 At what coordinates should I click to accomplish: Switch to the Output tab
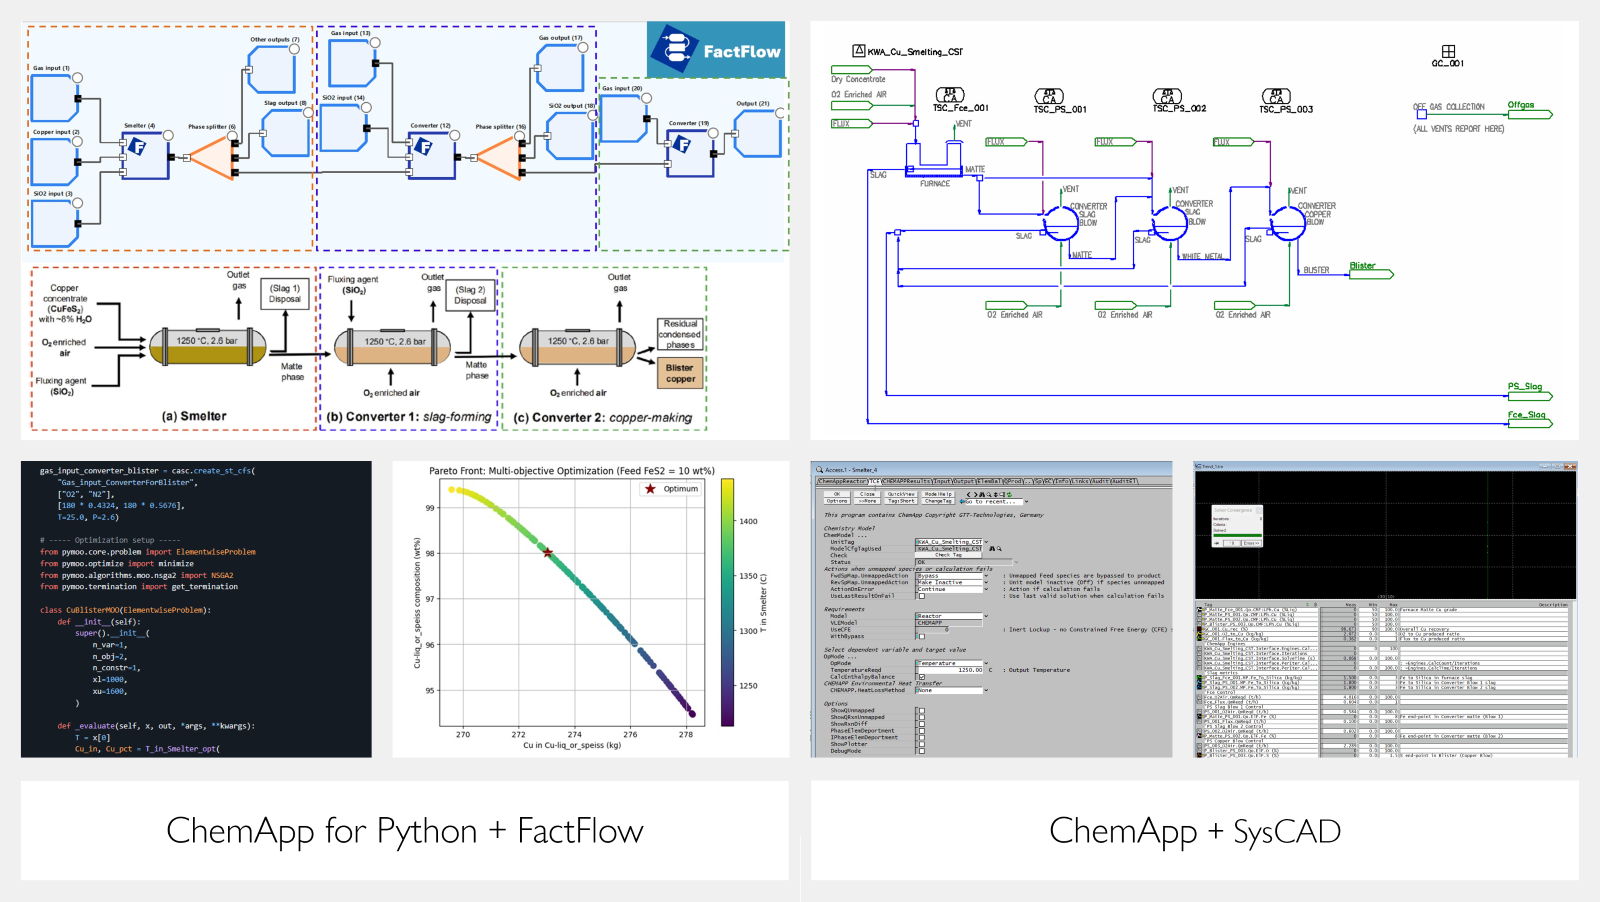[964, 481]
